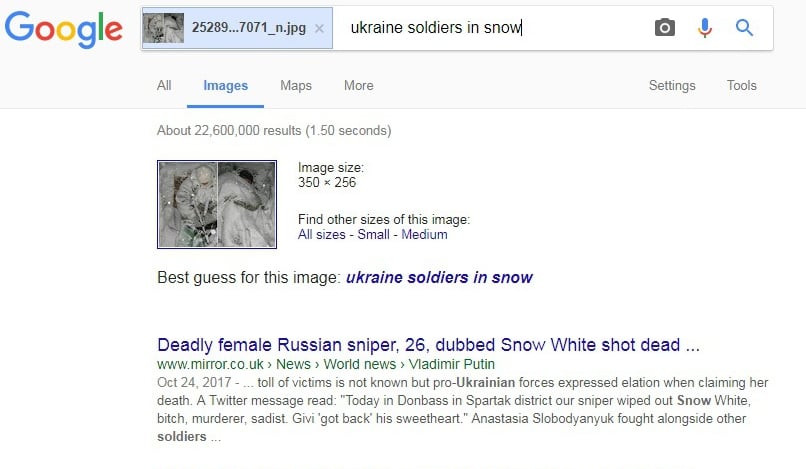Screen dimensions: 806x469
Task: Open the Maps tab
Action: (x=296, y=85)
